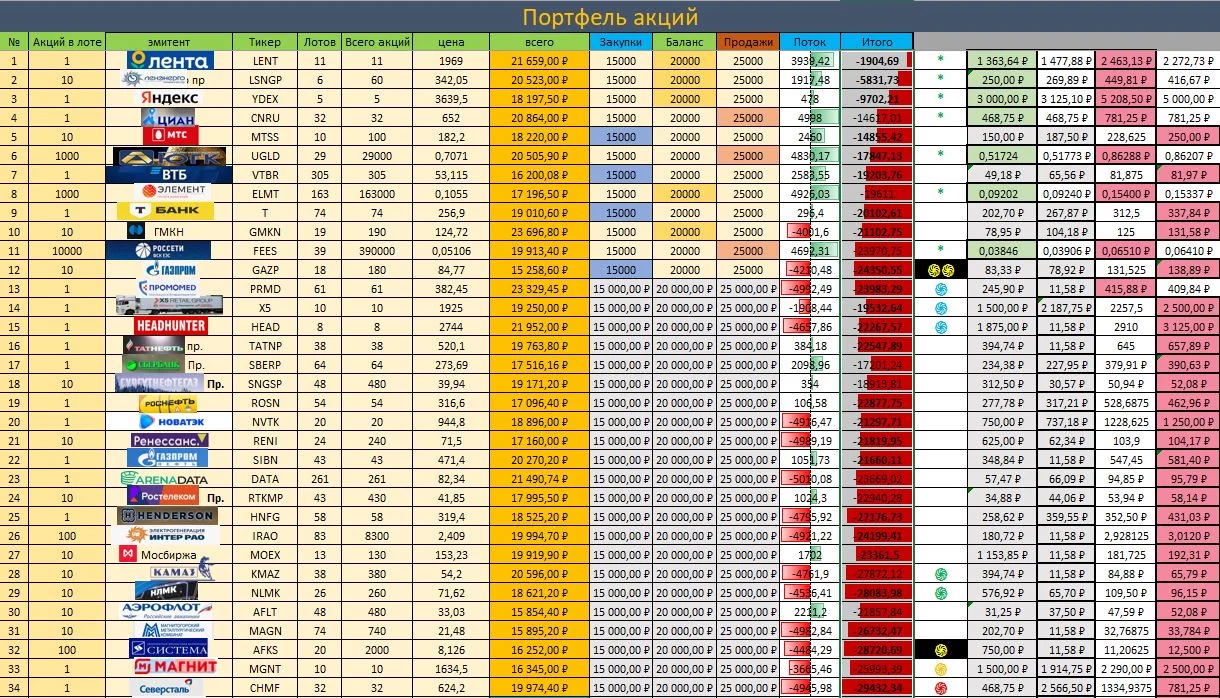1220x698 pixels.
Task: Click the red МТС logo
Action: [169, 136]
